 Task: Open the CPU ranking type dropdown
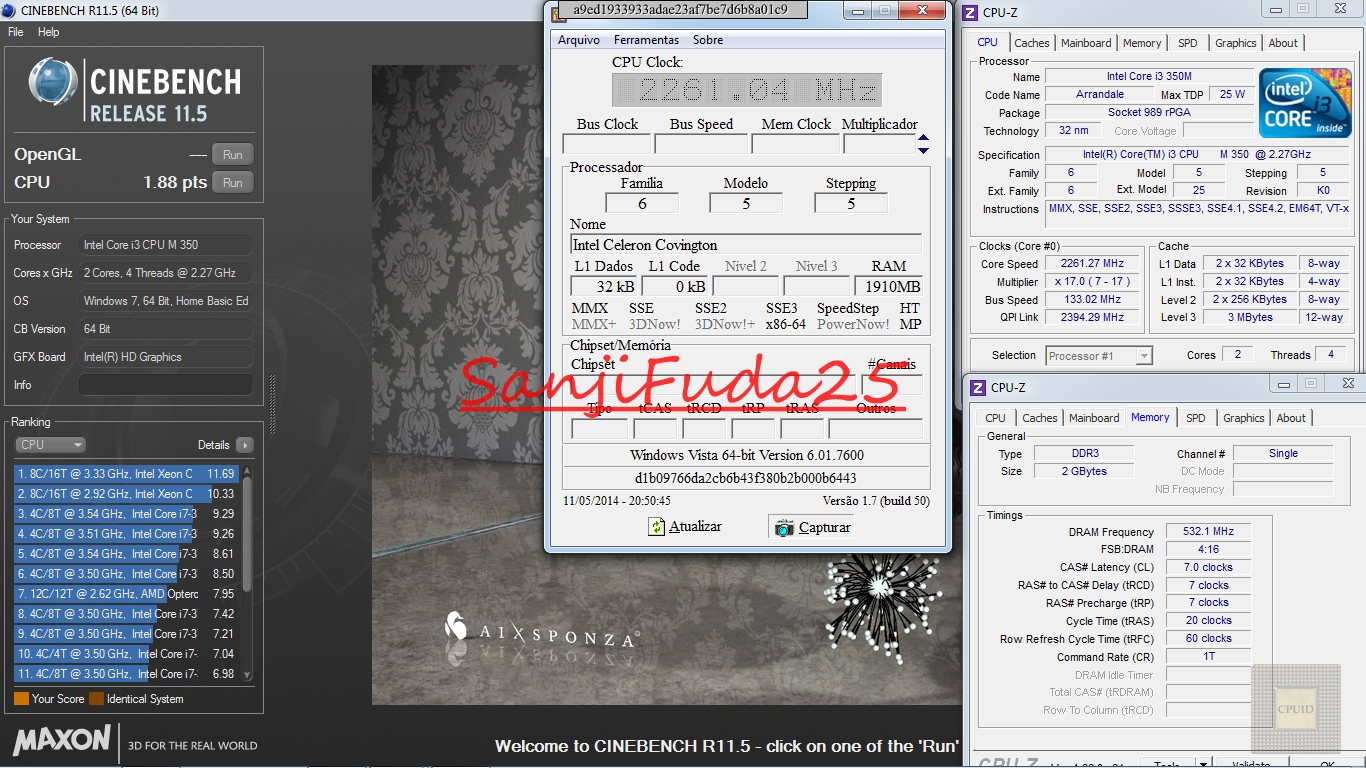(x=50, y=445)
